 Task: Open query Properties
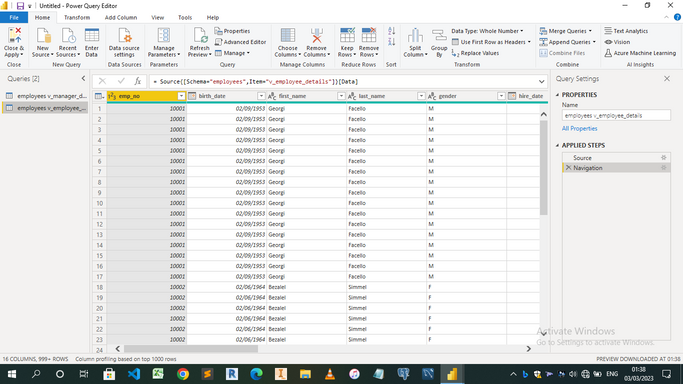click(232, 31)
